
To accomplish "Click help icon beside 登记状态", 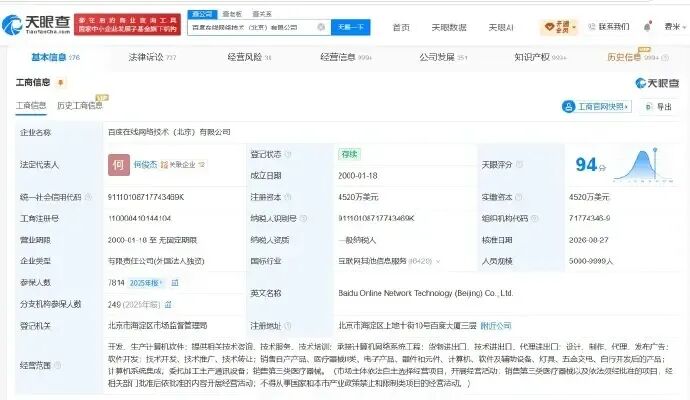I will tap(288, 154).
